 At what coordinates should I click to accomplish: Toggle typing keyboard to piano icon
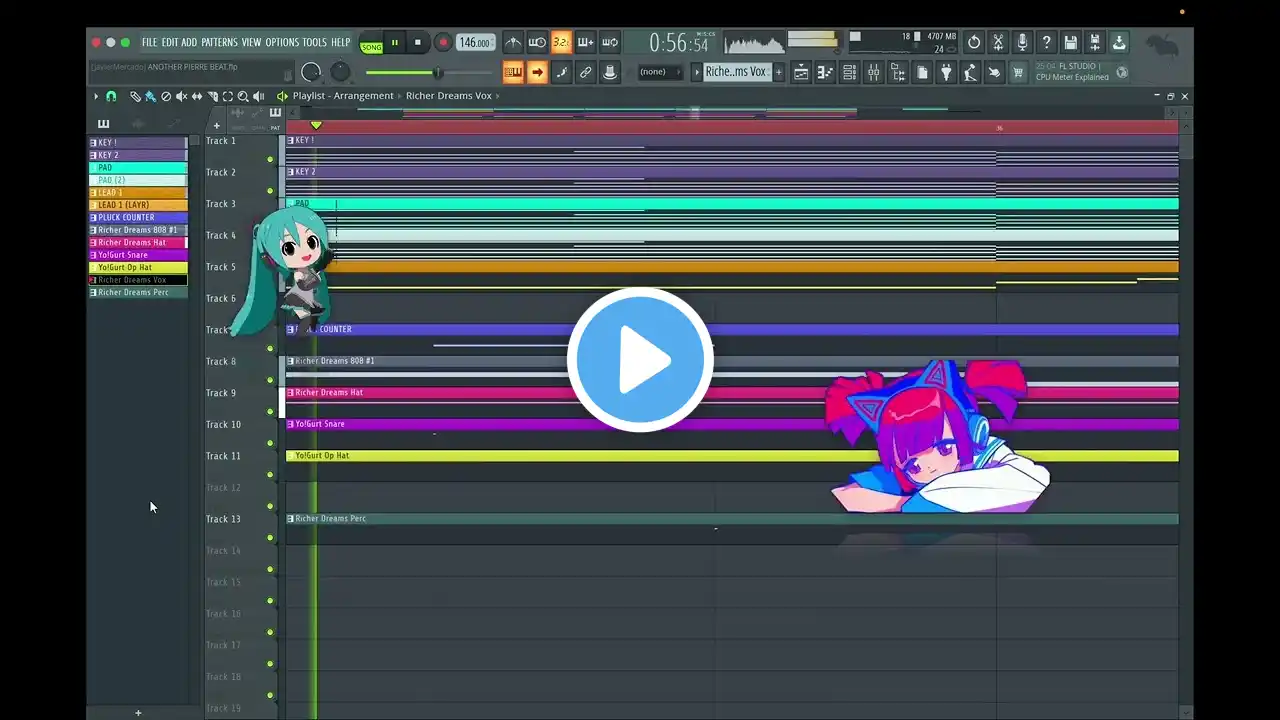point(513,72)
